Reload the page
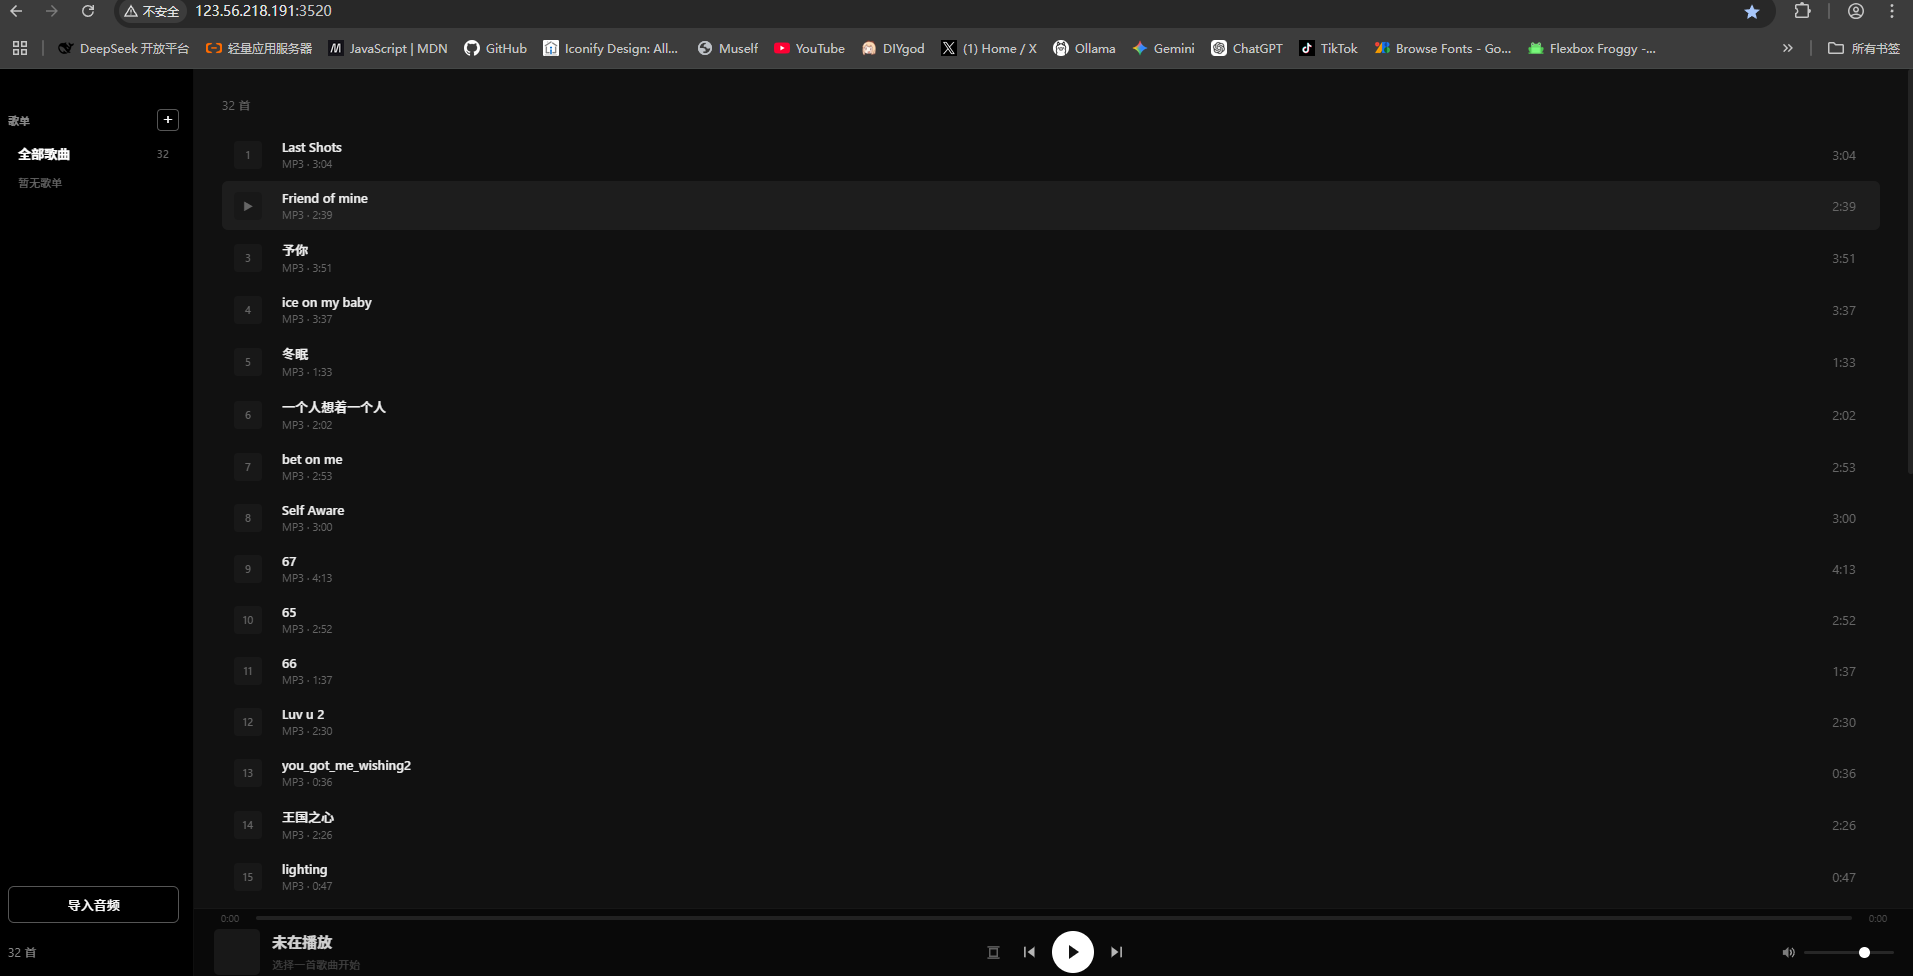1913x976 pixels. [x=88, y=11]
